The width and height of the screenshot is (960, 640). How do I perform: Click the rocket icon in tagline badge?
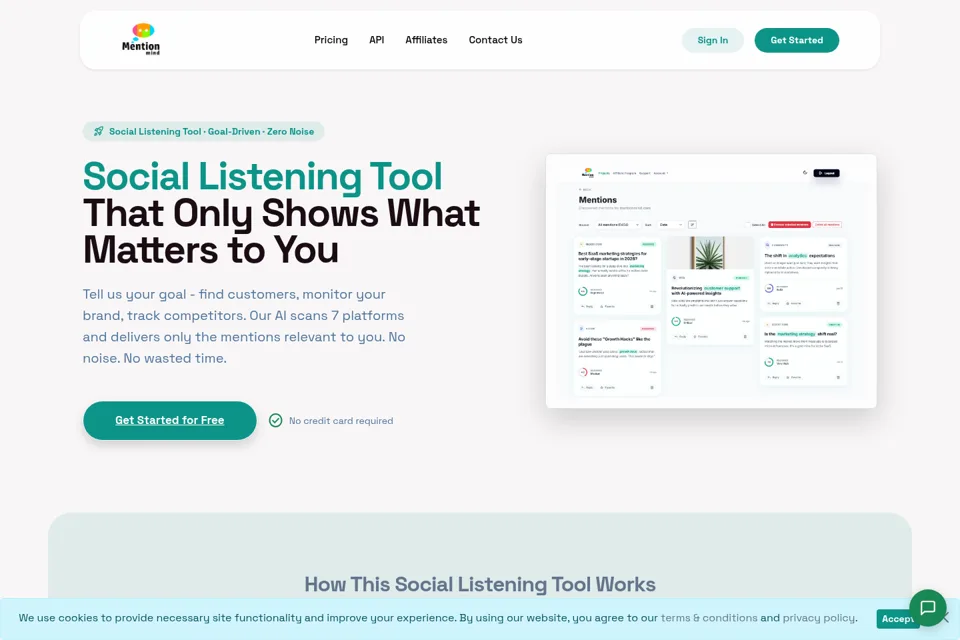tap(99, 131)
